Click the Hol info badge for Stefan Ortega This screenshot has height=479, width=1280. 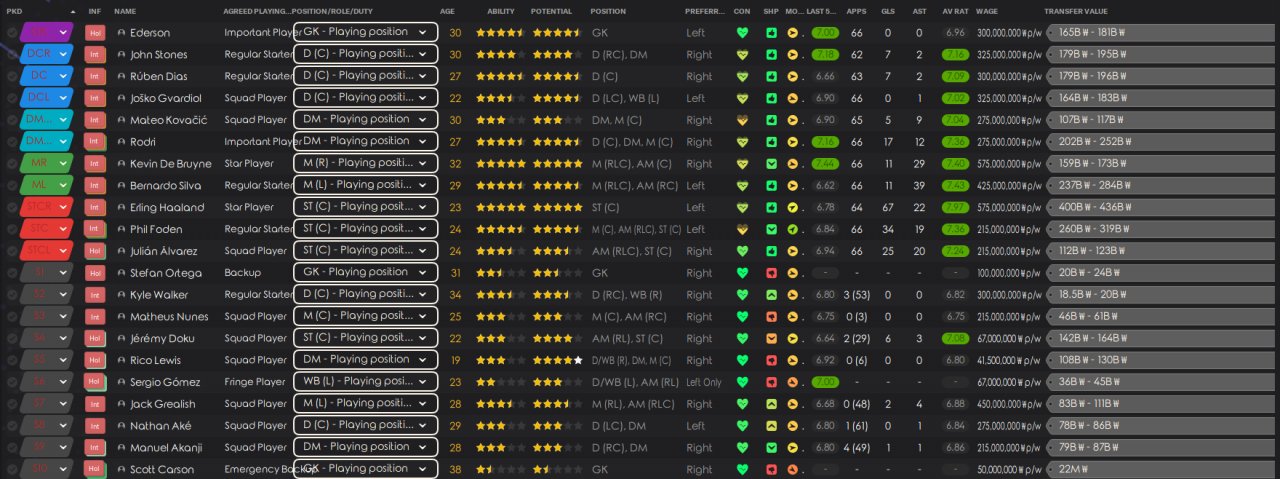95,273
